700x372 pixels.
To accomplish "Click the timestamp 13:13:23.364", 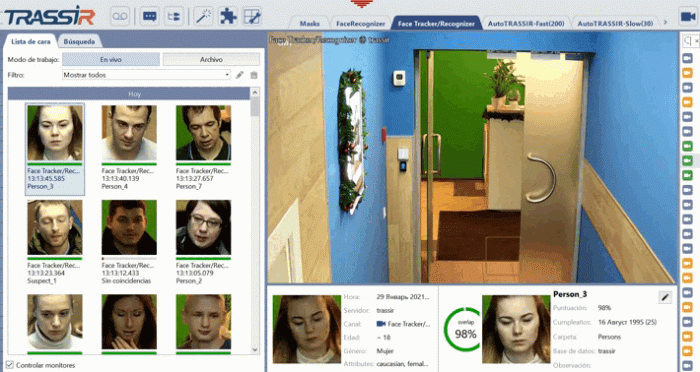I will (x=46, y=273).
